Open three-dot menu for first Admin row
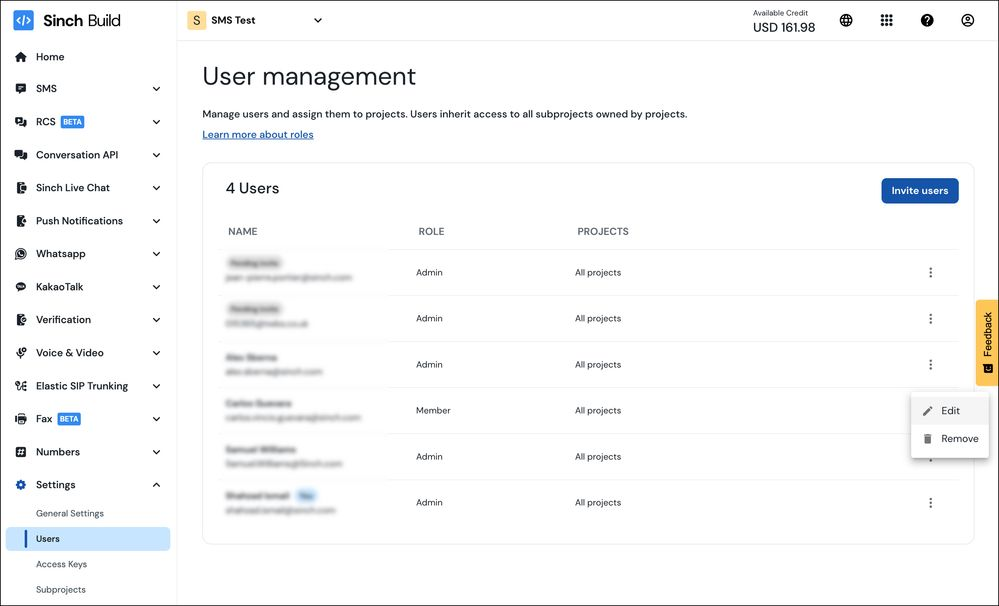Image resolution: width=999 pixels, height=606 pixels. click(x=930, y=273)
